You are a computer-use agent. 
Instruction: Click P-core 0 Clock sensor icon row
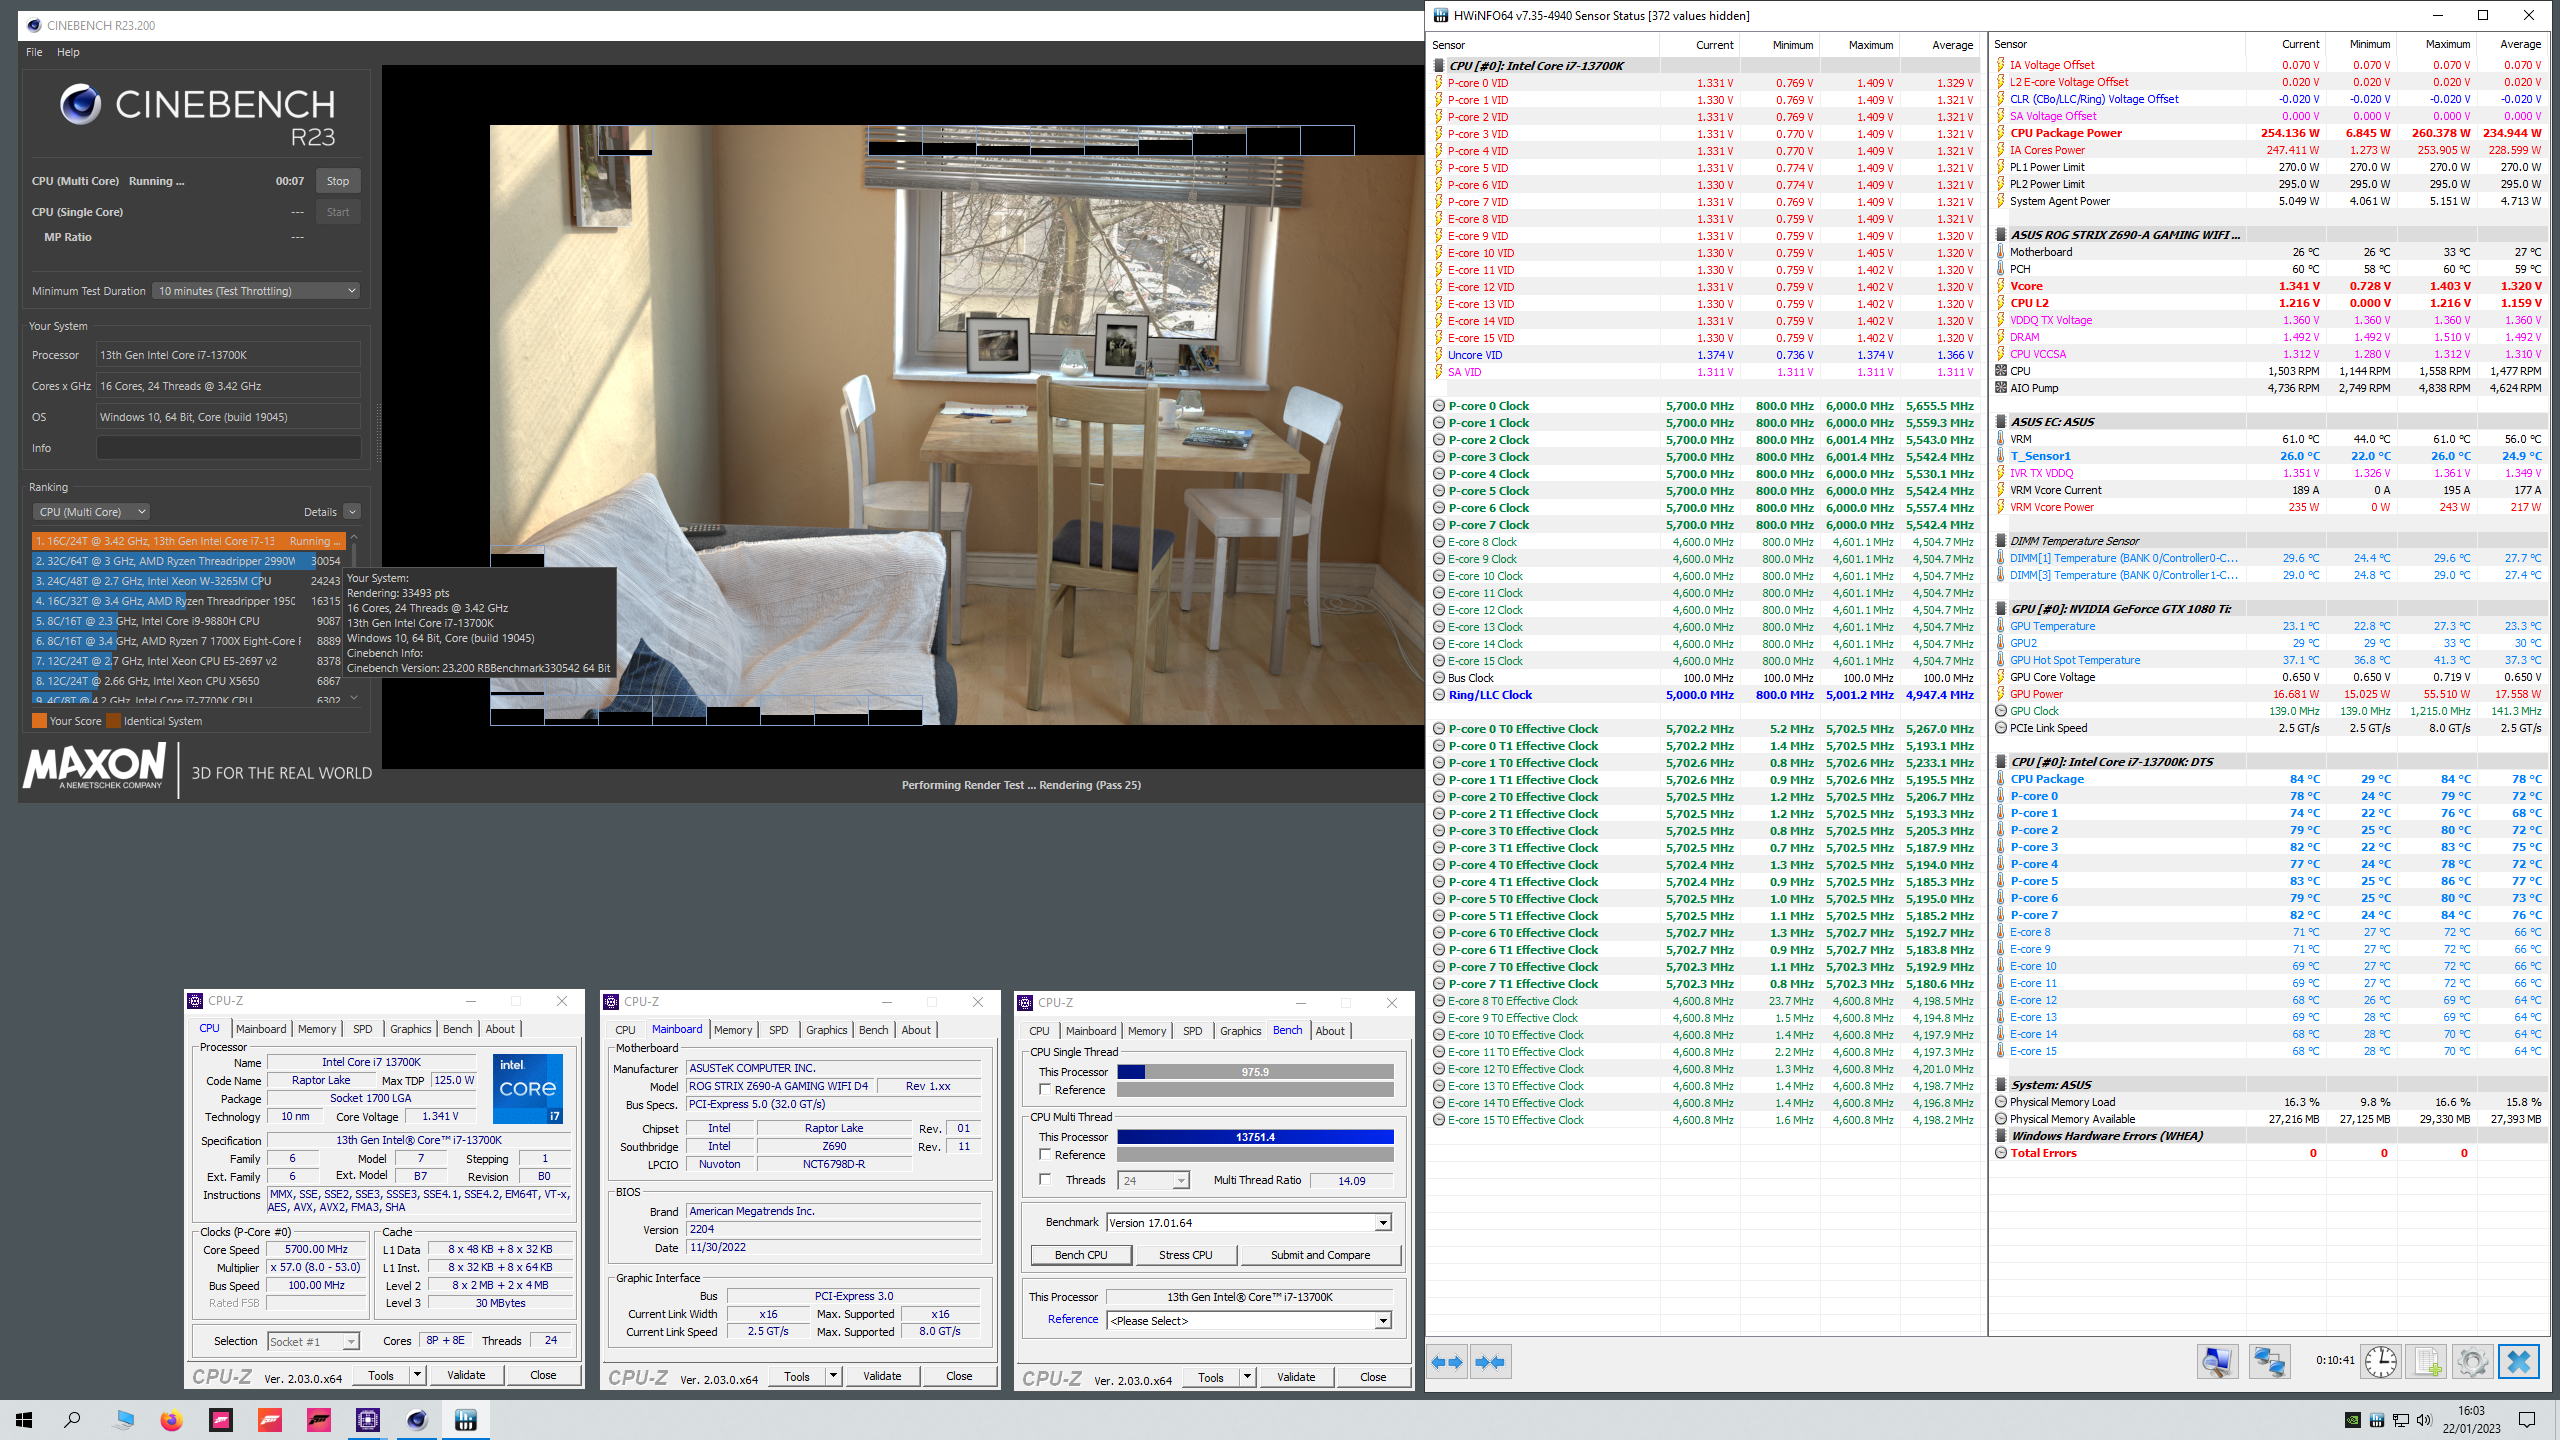(x=1703, y=406)
